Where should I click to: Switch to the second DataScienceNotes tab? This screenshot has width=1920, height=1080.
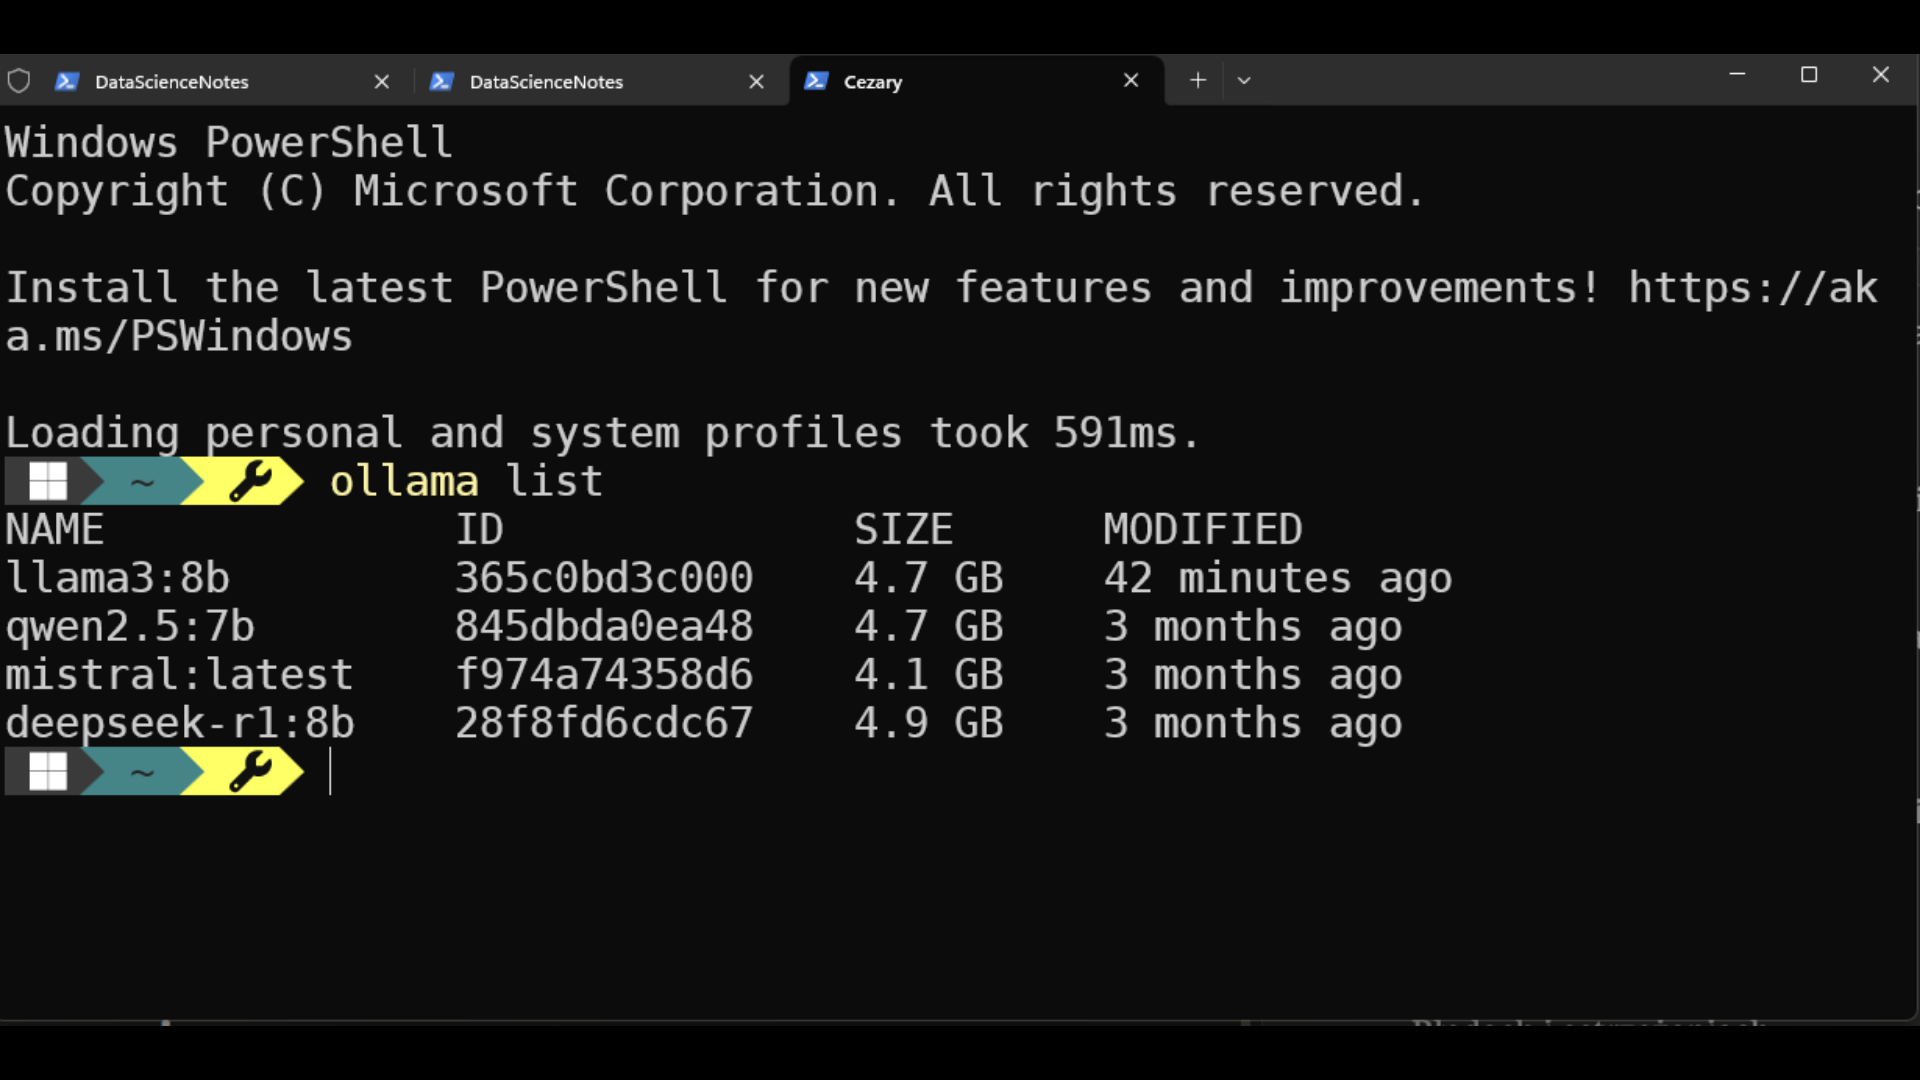click(596, 81)
